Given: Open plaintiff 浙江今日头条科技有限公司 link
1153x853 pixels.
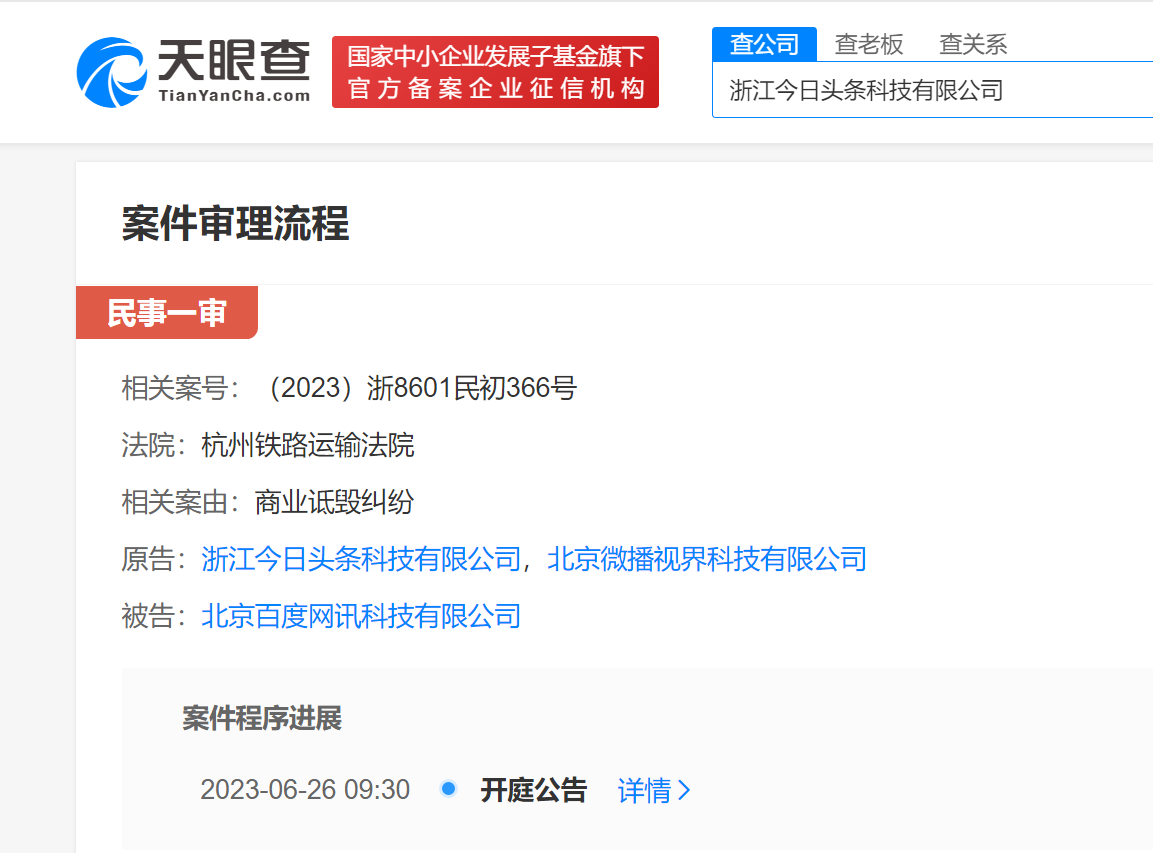Looking at the screenshot, I should pyautogui.click(x=361, y=559).
